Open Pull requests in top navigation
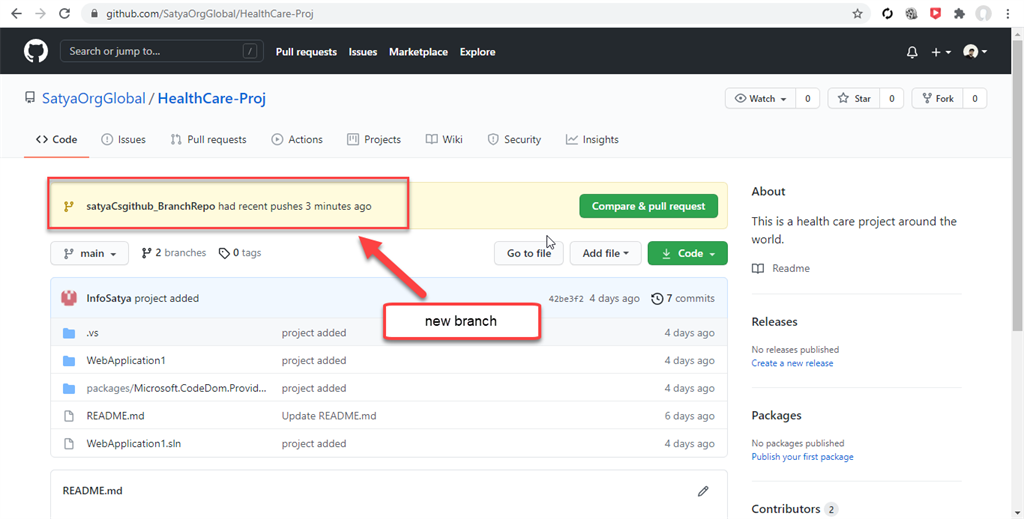 pos(306,52)
